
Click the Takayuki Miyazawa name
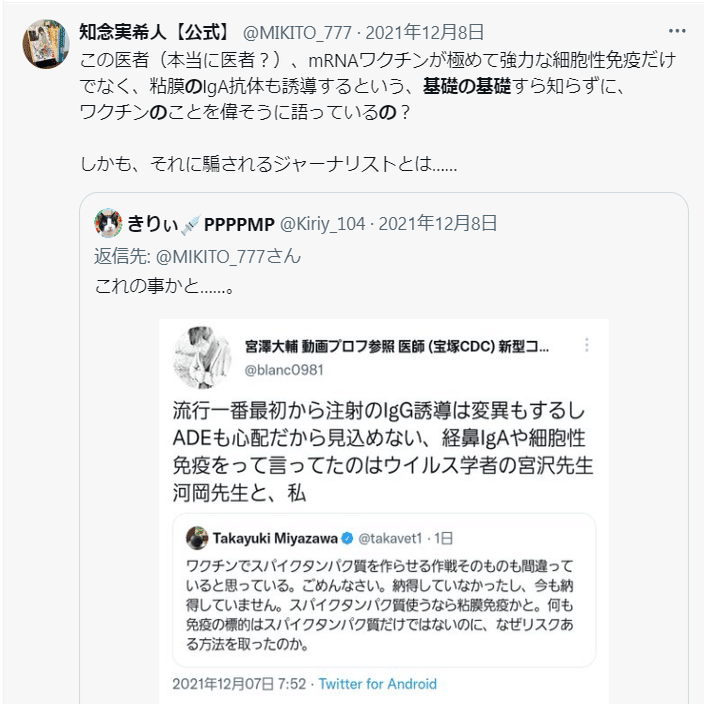[275, 538]
